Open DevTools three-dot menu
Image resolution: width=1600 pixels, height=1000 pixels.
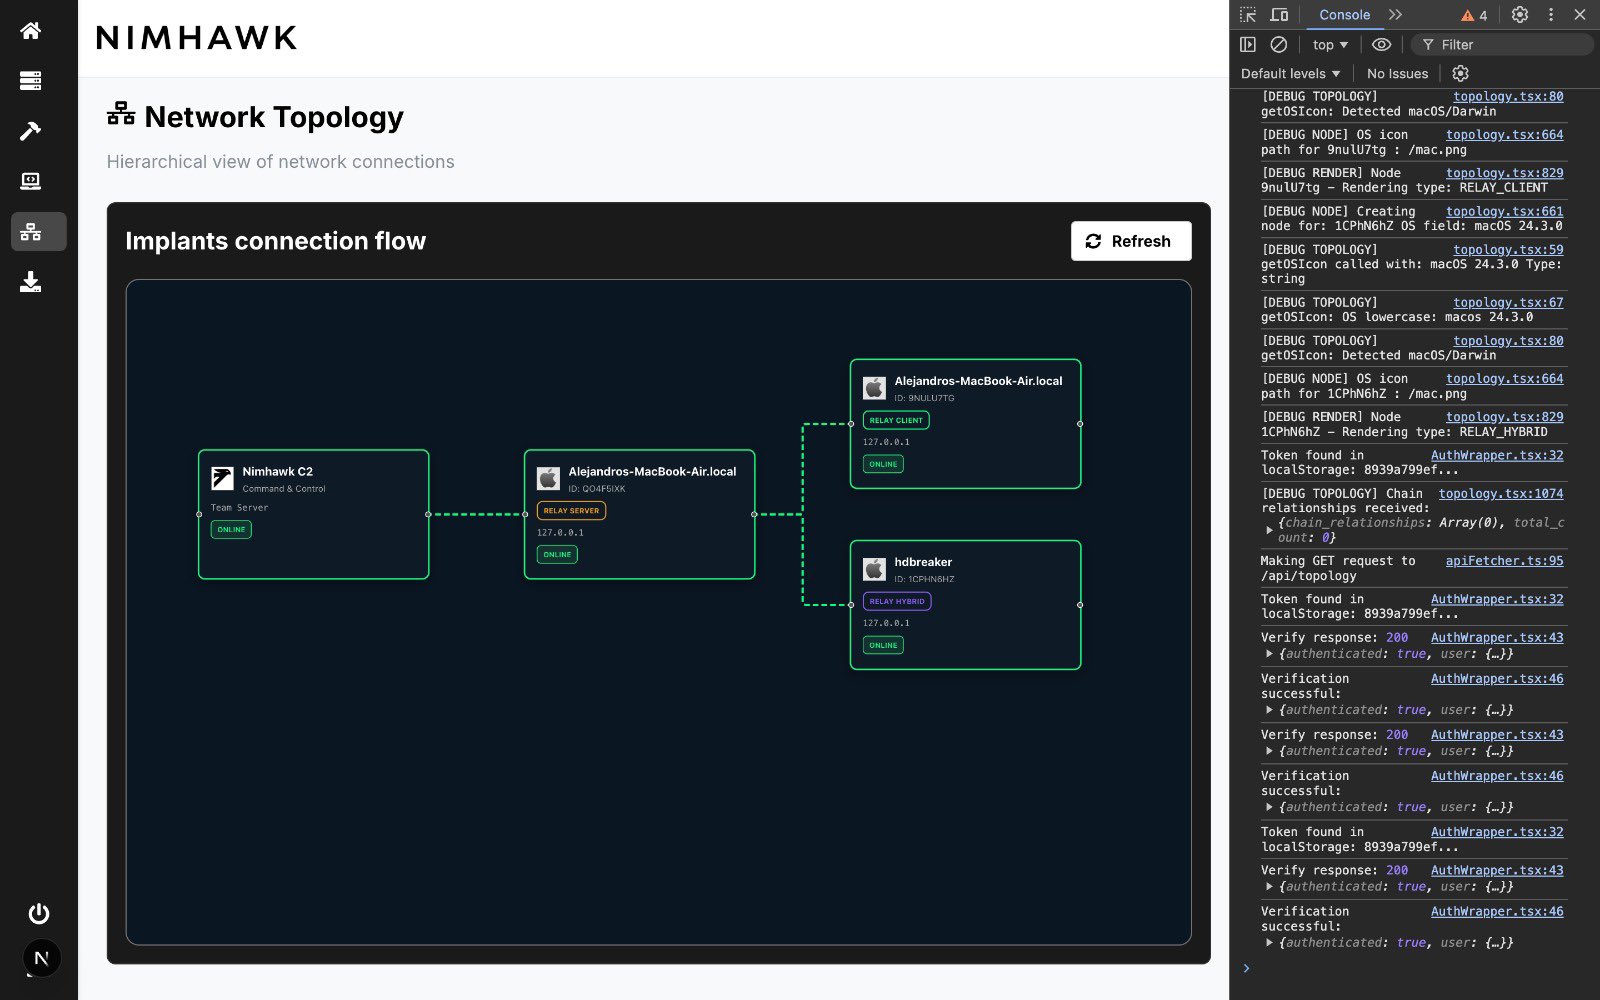pyautogui.click(x=1551, y=15)
